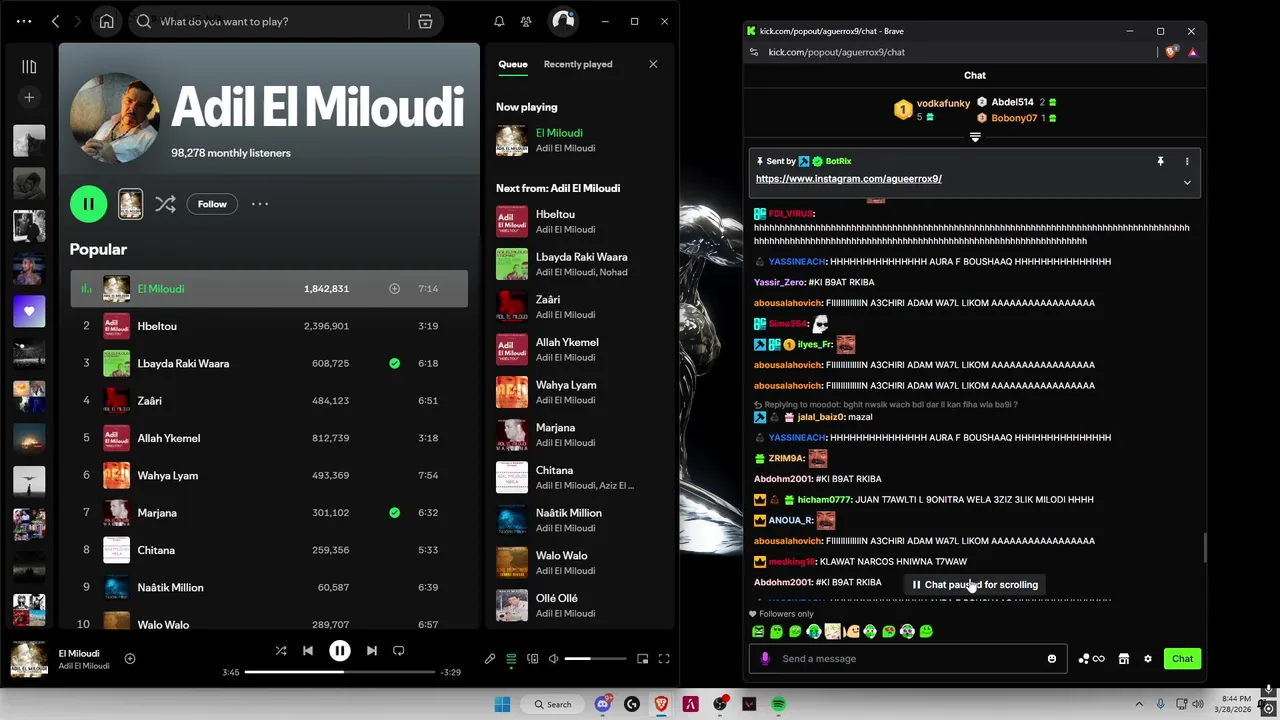Toggle saved checkmark on Marjana track

[x=394, y=513]
